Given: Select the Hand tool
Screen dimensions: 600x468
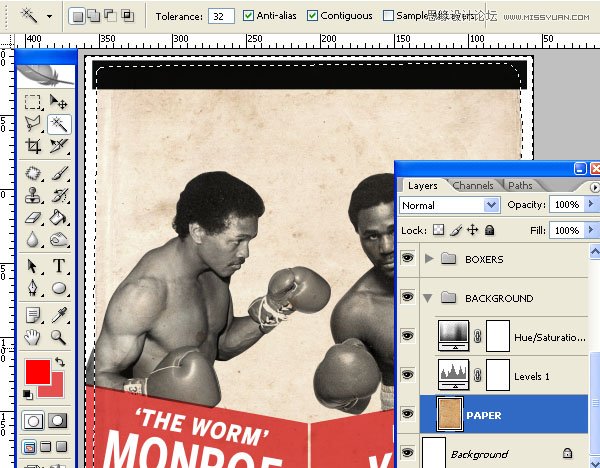Looking at the screenshot, I should pos(33,337).
